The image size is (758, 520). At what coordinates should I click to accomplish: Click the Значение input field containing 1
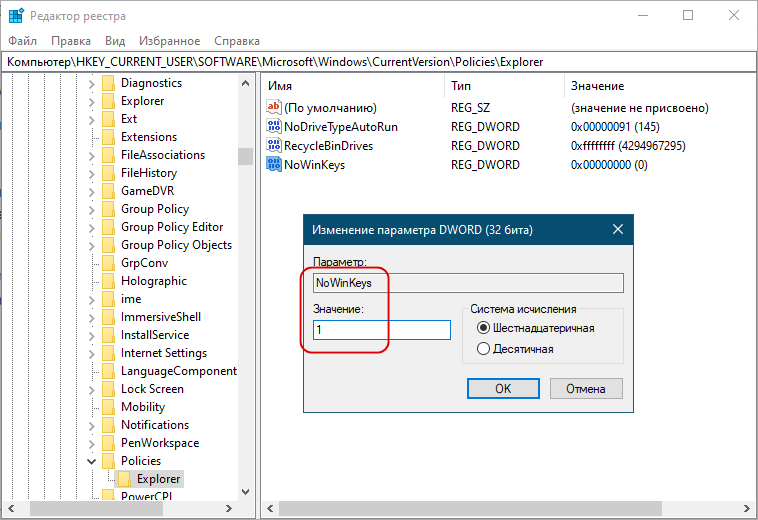(x=382, y=330)
